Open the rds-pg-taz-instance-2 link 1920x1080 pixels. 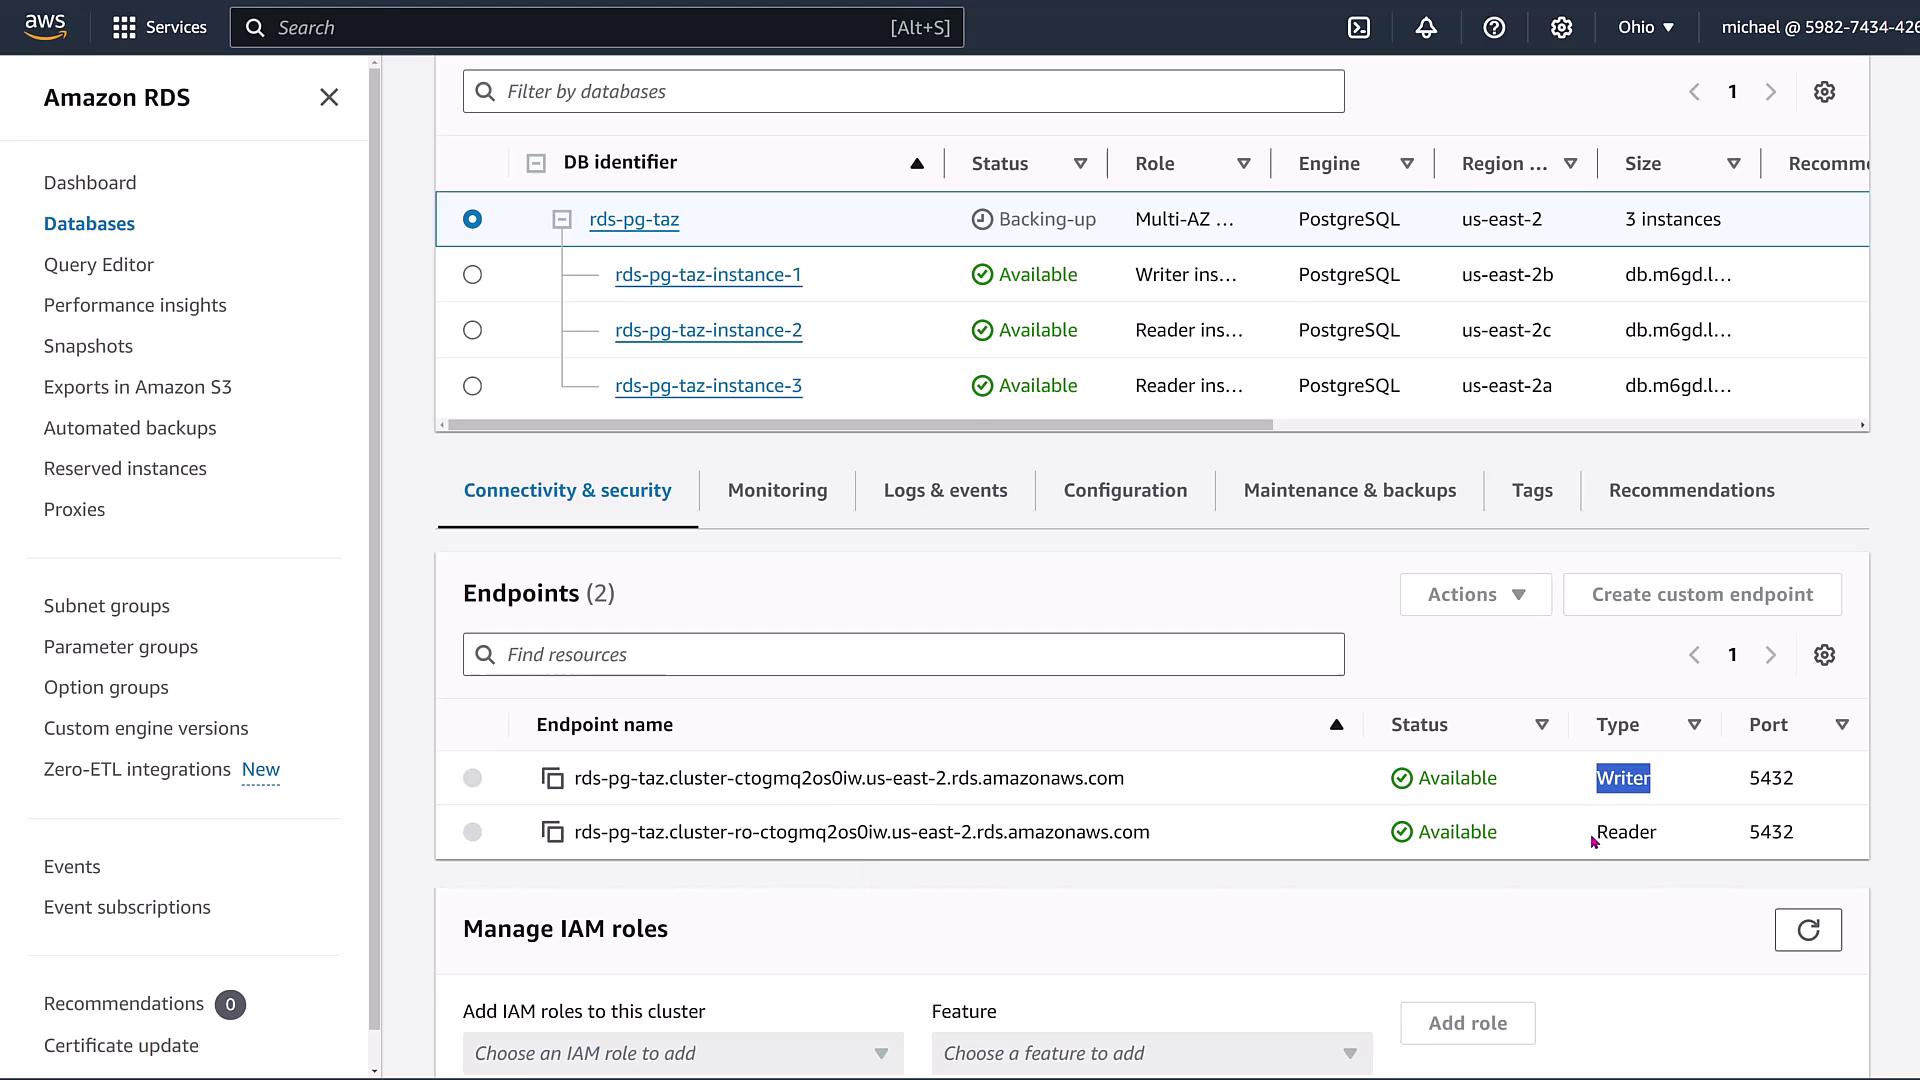coord(708,330)
